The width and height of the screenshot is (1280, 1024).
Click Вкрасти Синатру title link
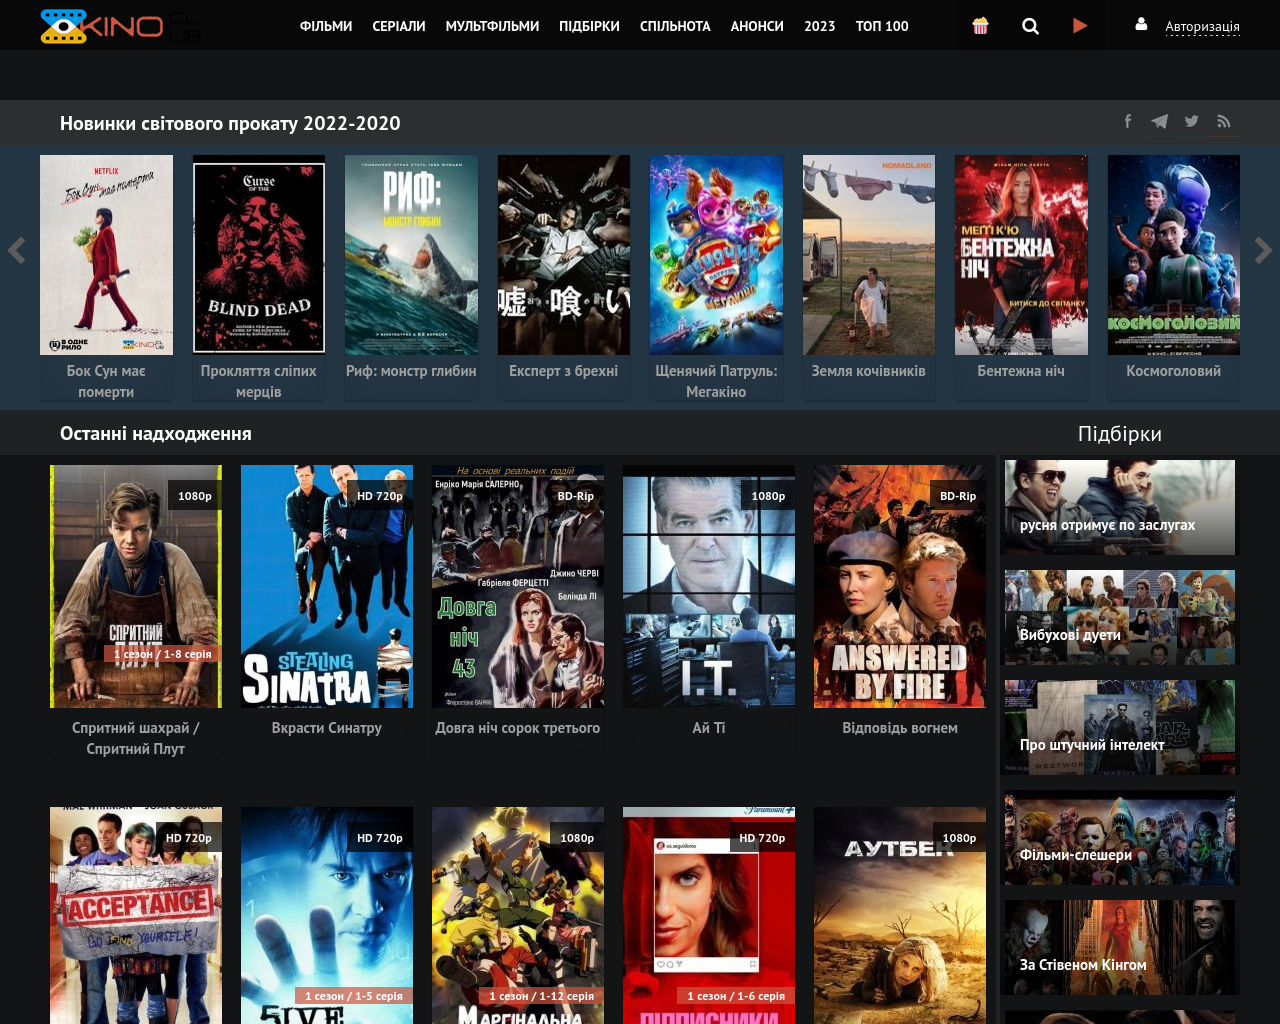[x=327, y=728]
